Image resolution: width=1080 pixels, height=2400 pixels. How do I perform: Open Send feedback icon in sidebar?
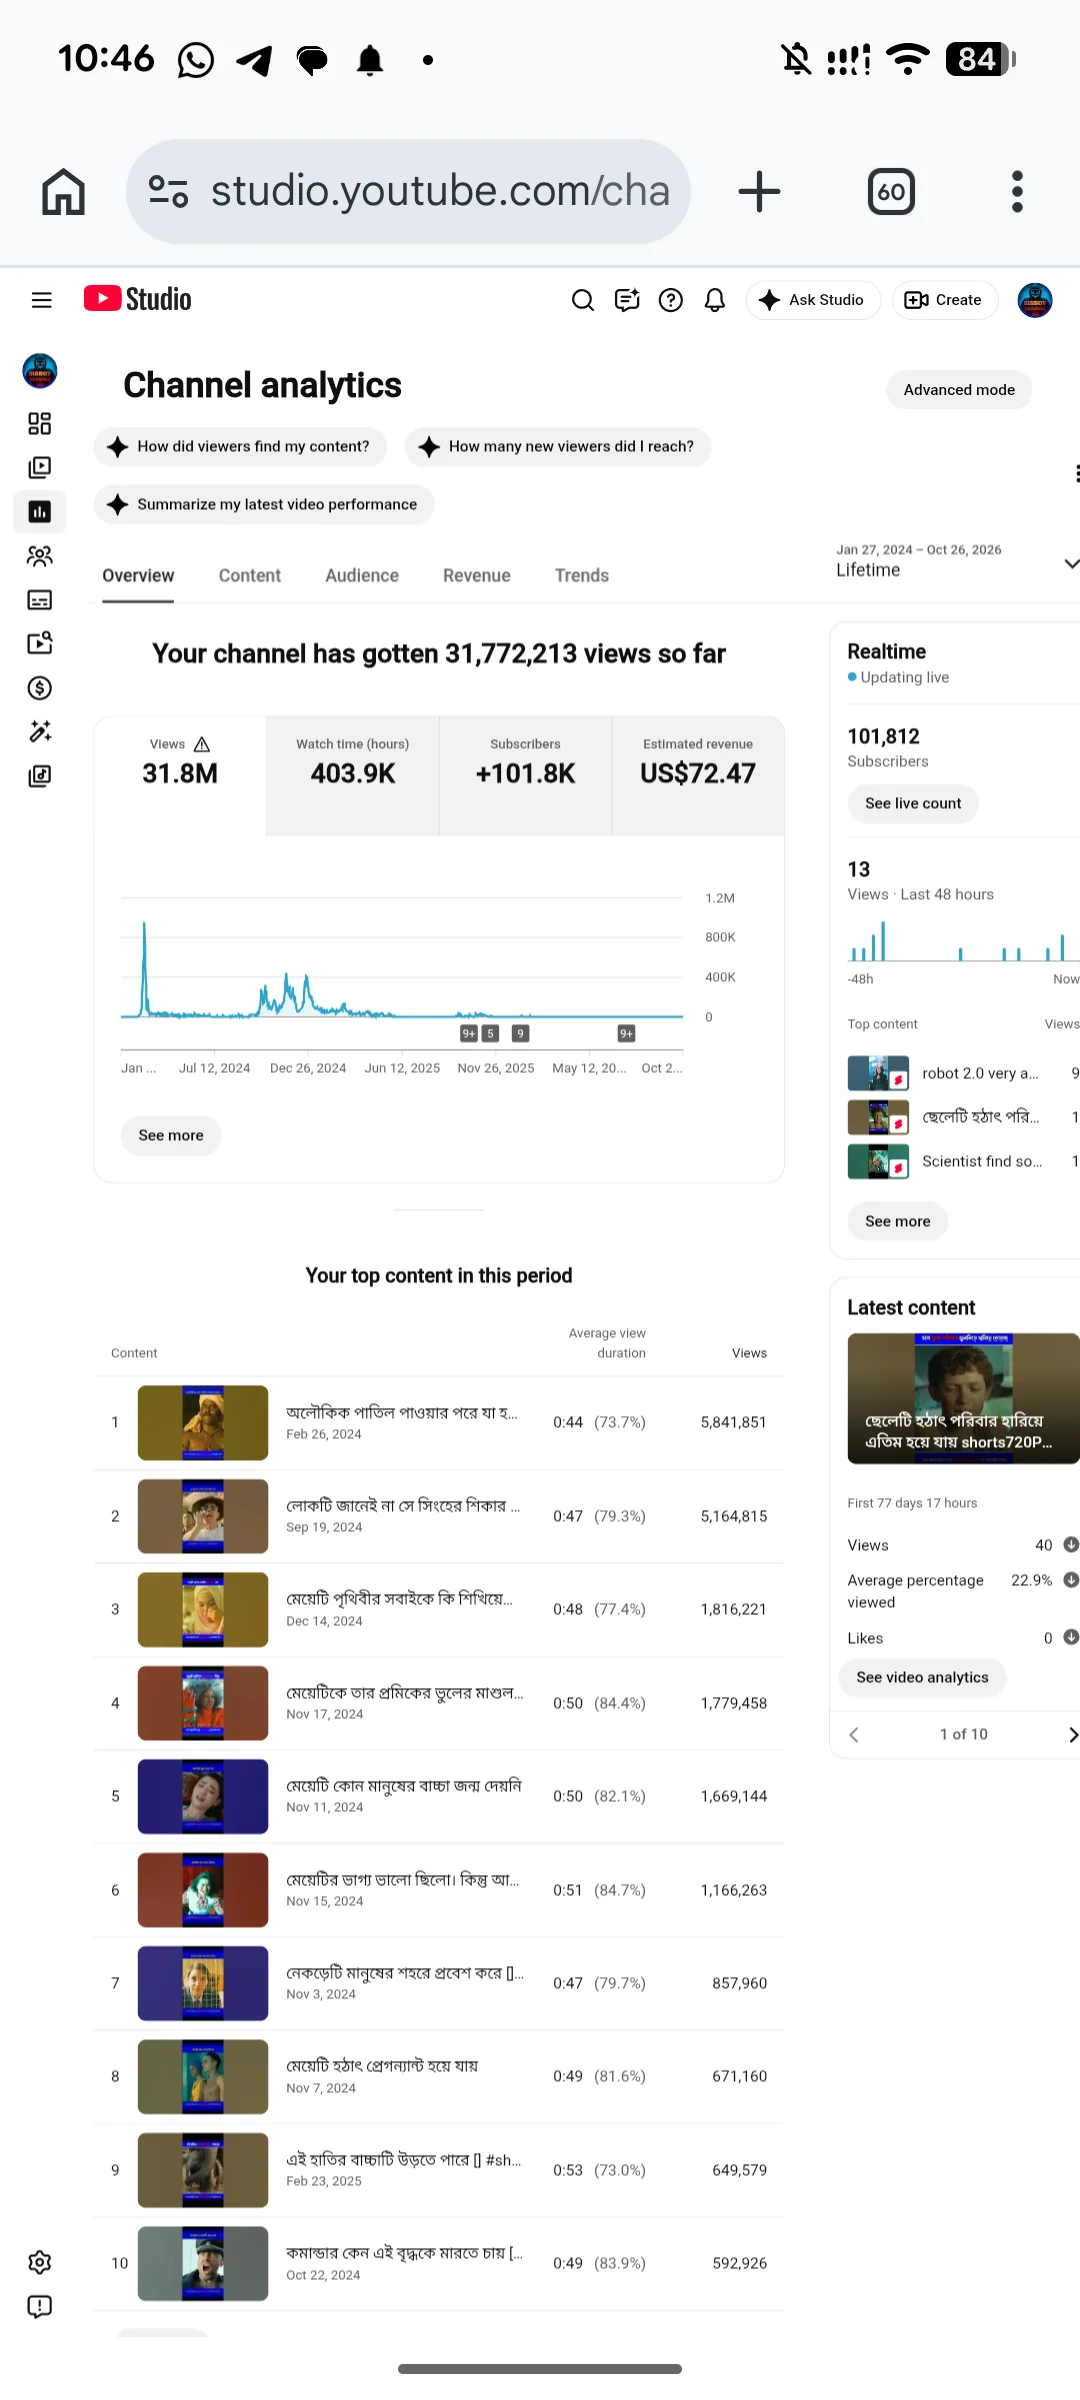pos(40,2307)
